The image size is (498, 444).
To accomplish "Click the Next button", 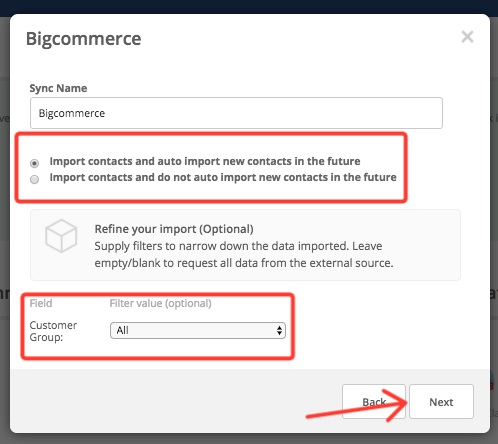I will pyautogui.click(x=441, y=401).
